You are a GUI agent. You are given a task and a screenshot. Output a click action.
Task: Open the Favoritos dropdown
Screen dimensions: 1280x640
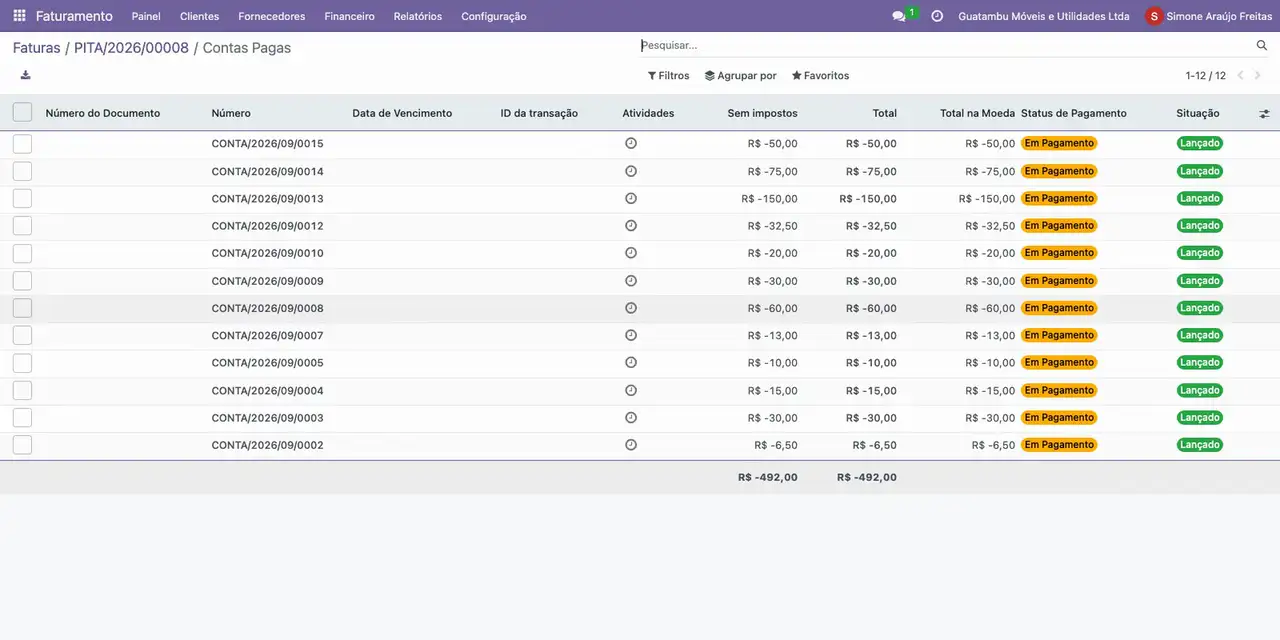820,75
